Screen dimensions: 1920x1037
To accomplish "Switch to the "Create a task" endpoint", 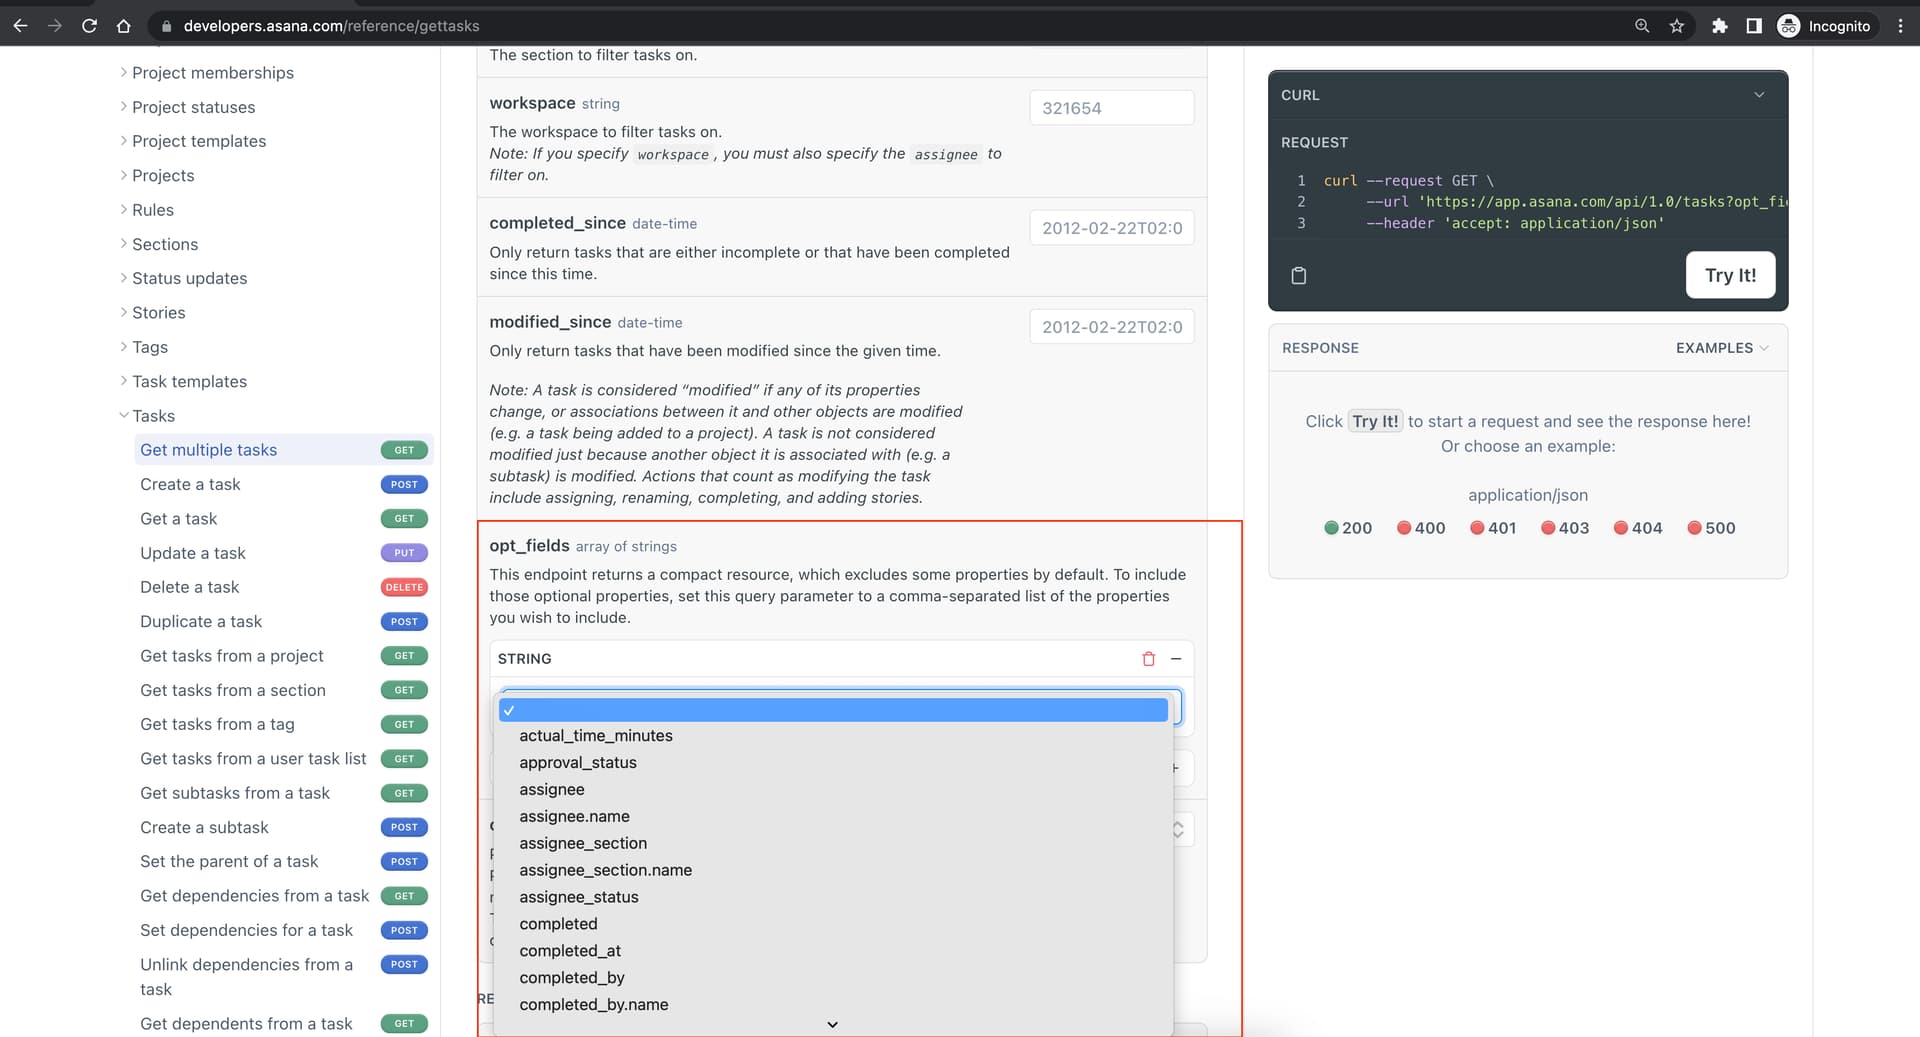I will point(190,484).
